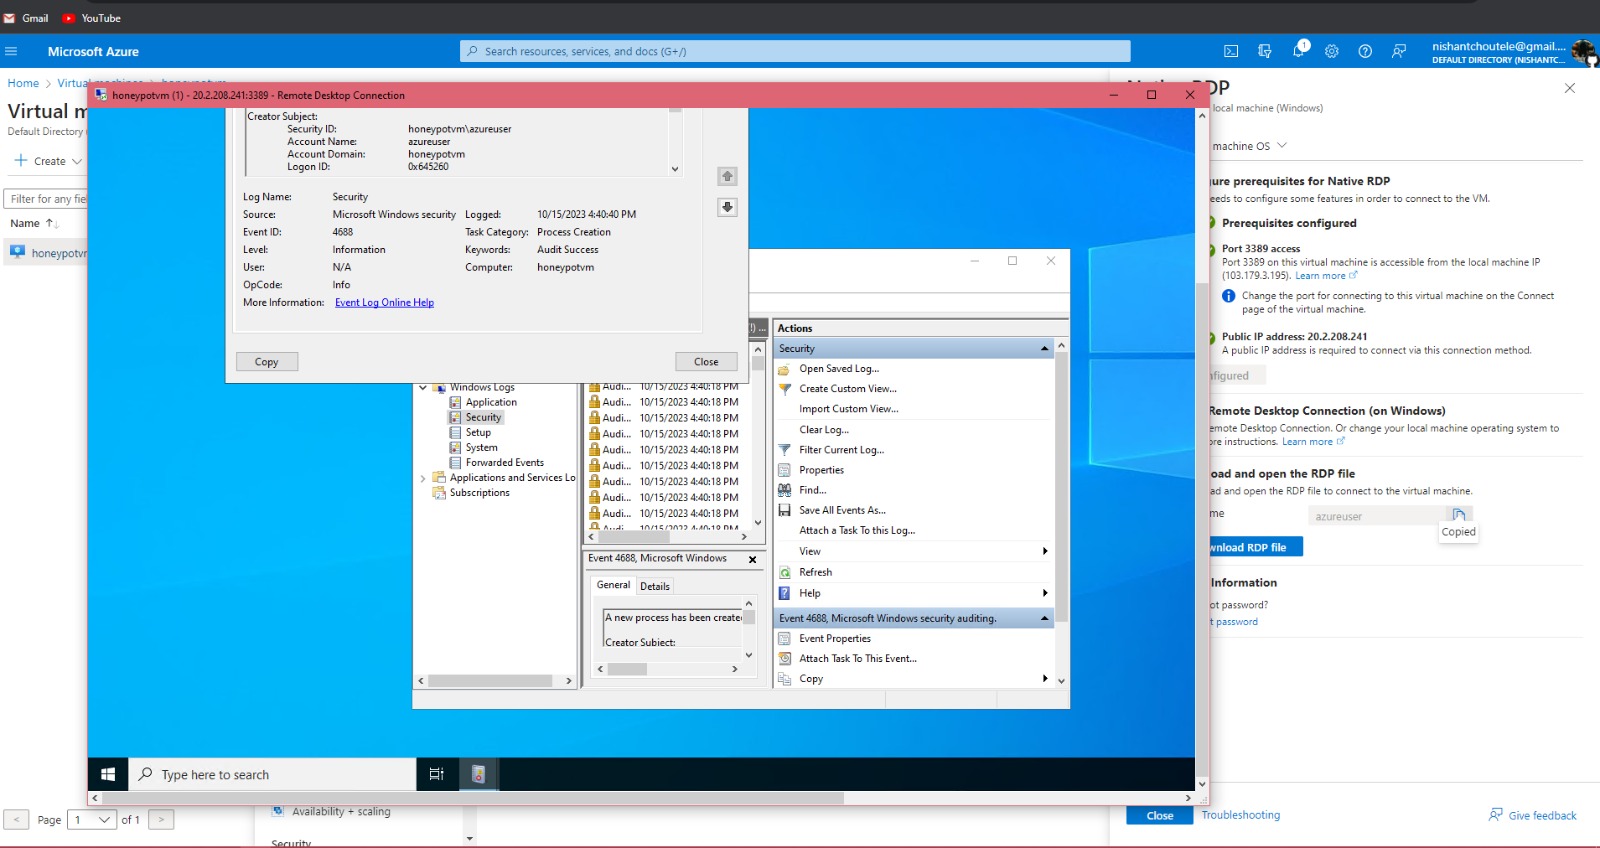The height and width of the screenshot is (848, 1600).
Task: Switch to the Details tab
Action: [655, 587]
